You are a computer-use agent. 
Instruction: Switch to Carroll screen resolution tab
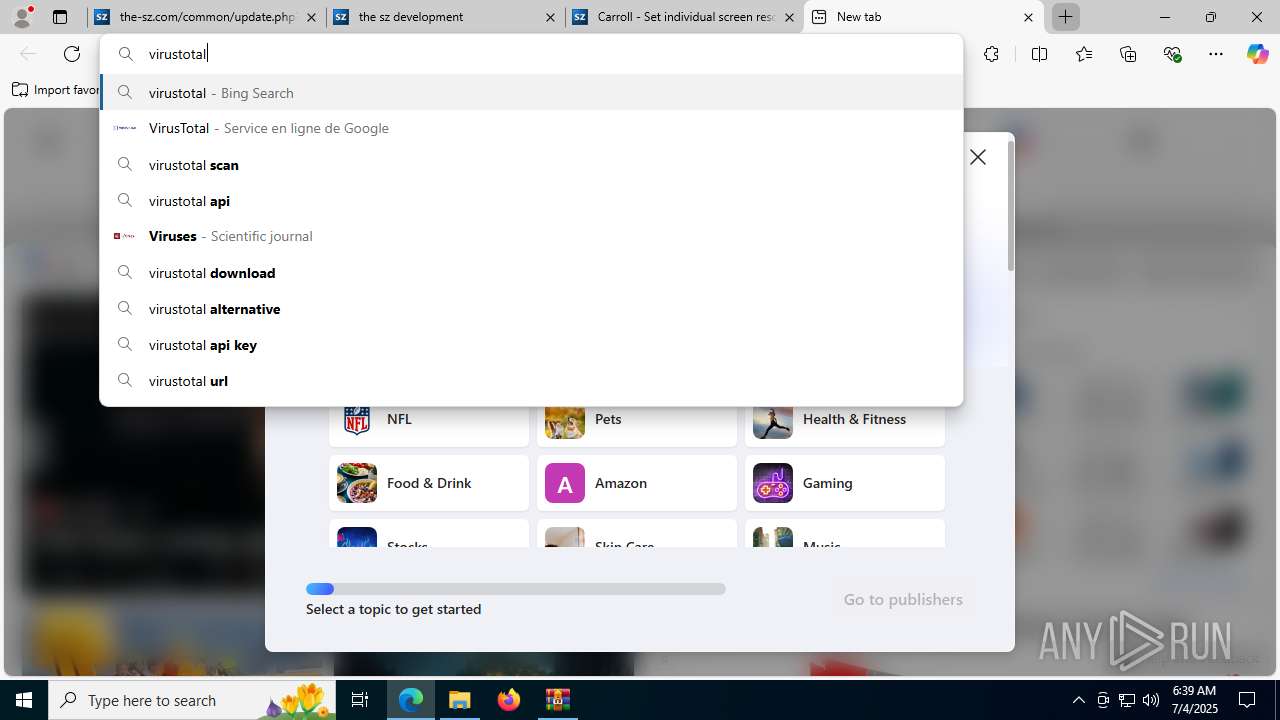685,17
